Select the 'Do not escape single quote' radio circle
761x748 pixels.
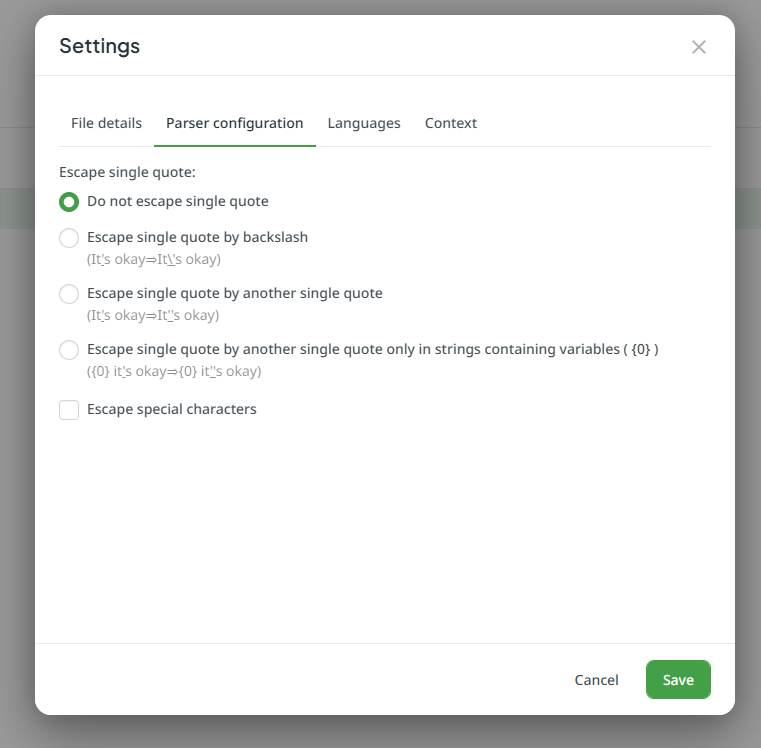tap(69, 202)
